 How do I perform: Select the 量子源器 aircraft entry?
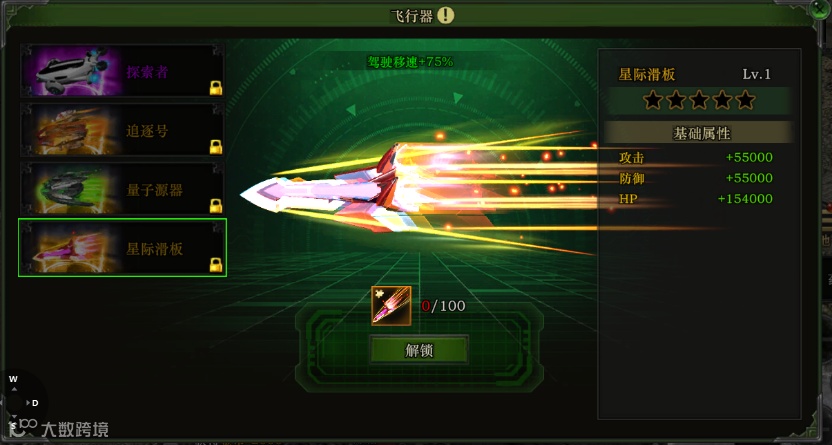click(x=122, y=189)
